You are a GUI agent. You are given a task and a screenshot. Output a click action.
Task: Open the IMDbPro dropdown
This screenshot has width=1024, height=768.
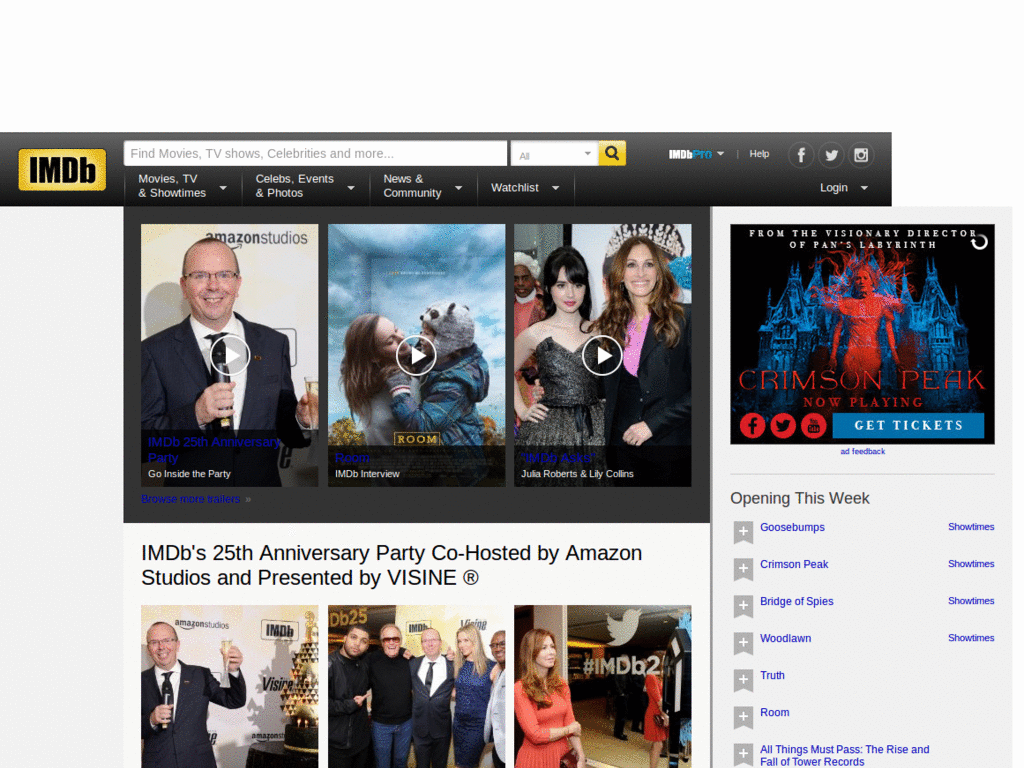[x=696, y=154]
